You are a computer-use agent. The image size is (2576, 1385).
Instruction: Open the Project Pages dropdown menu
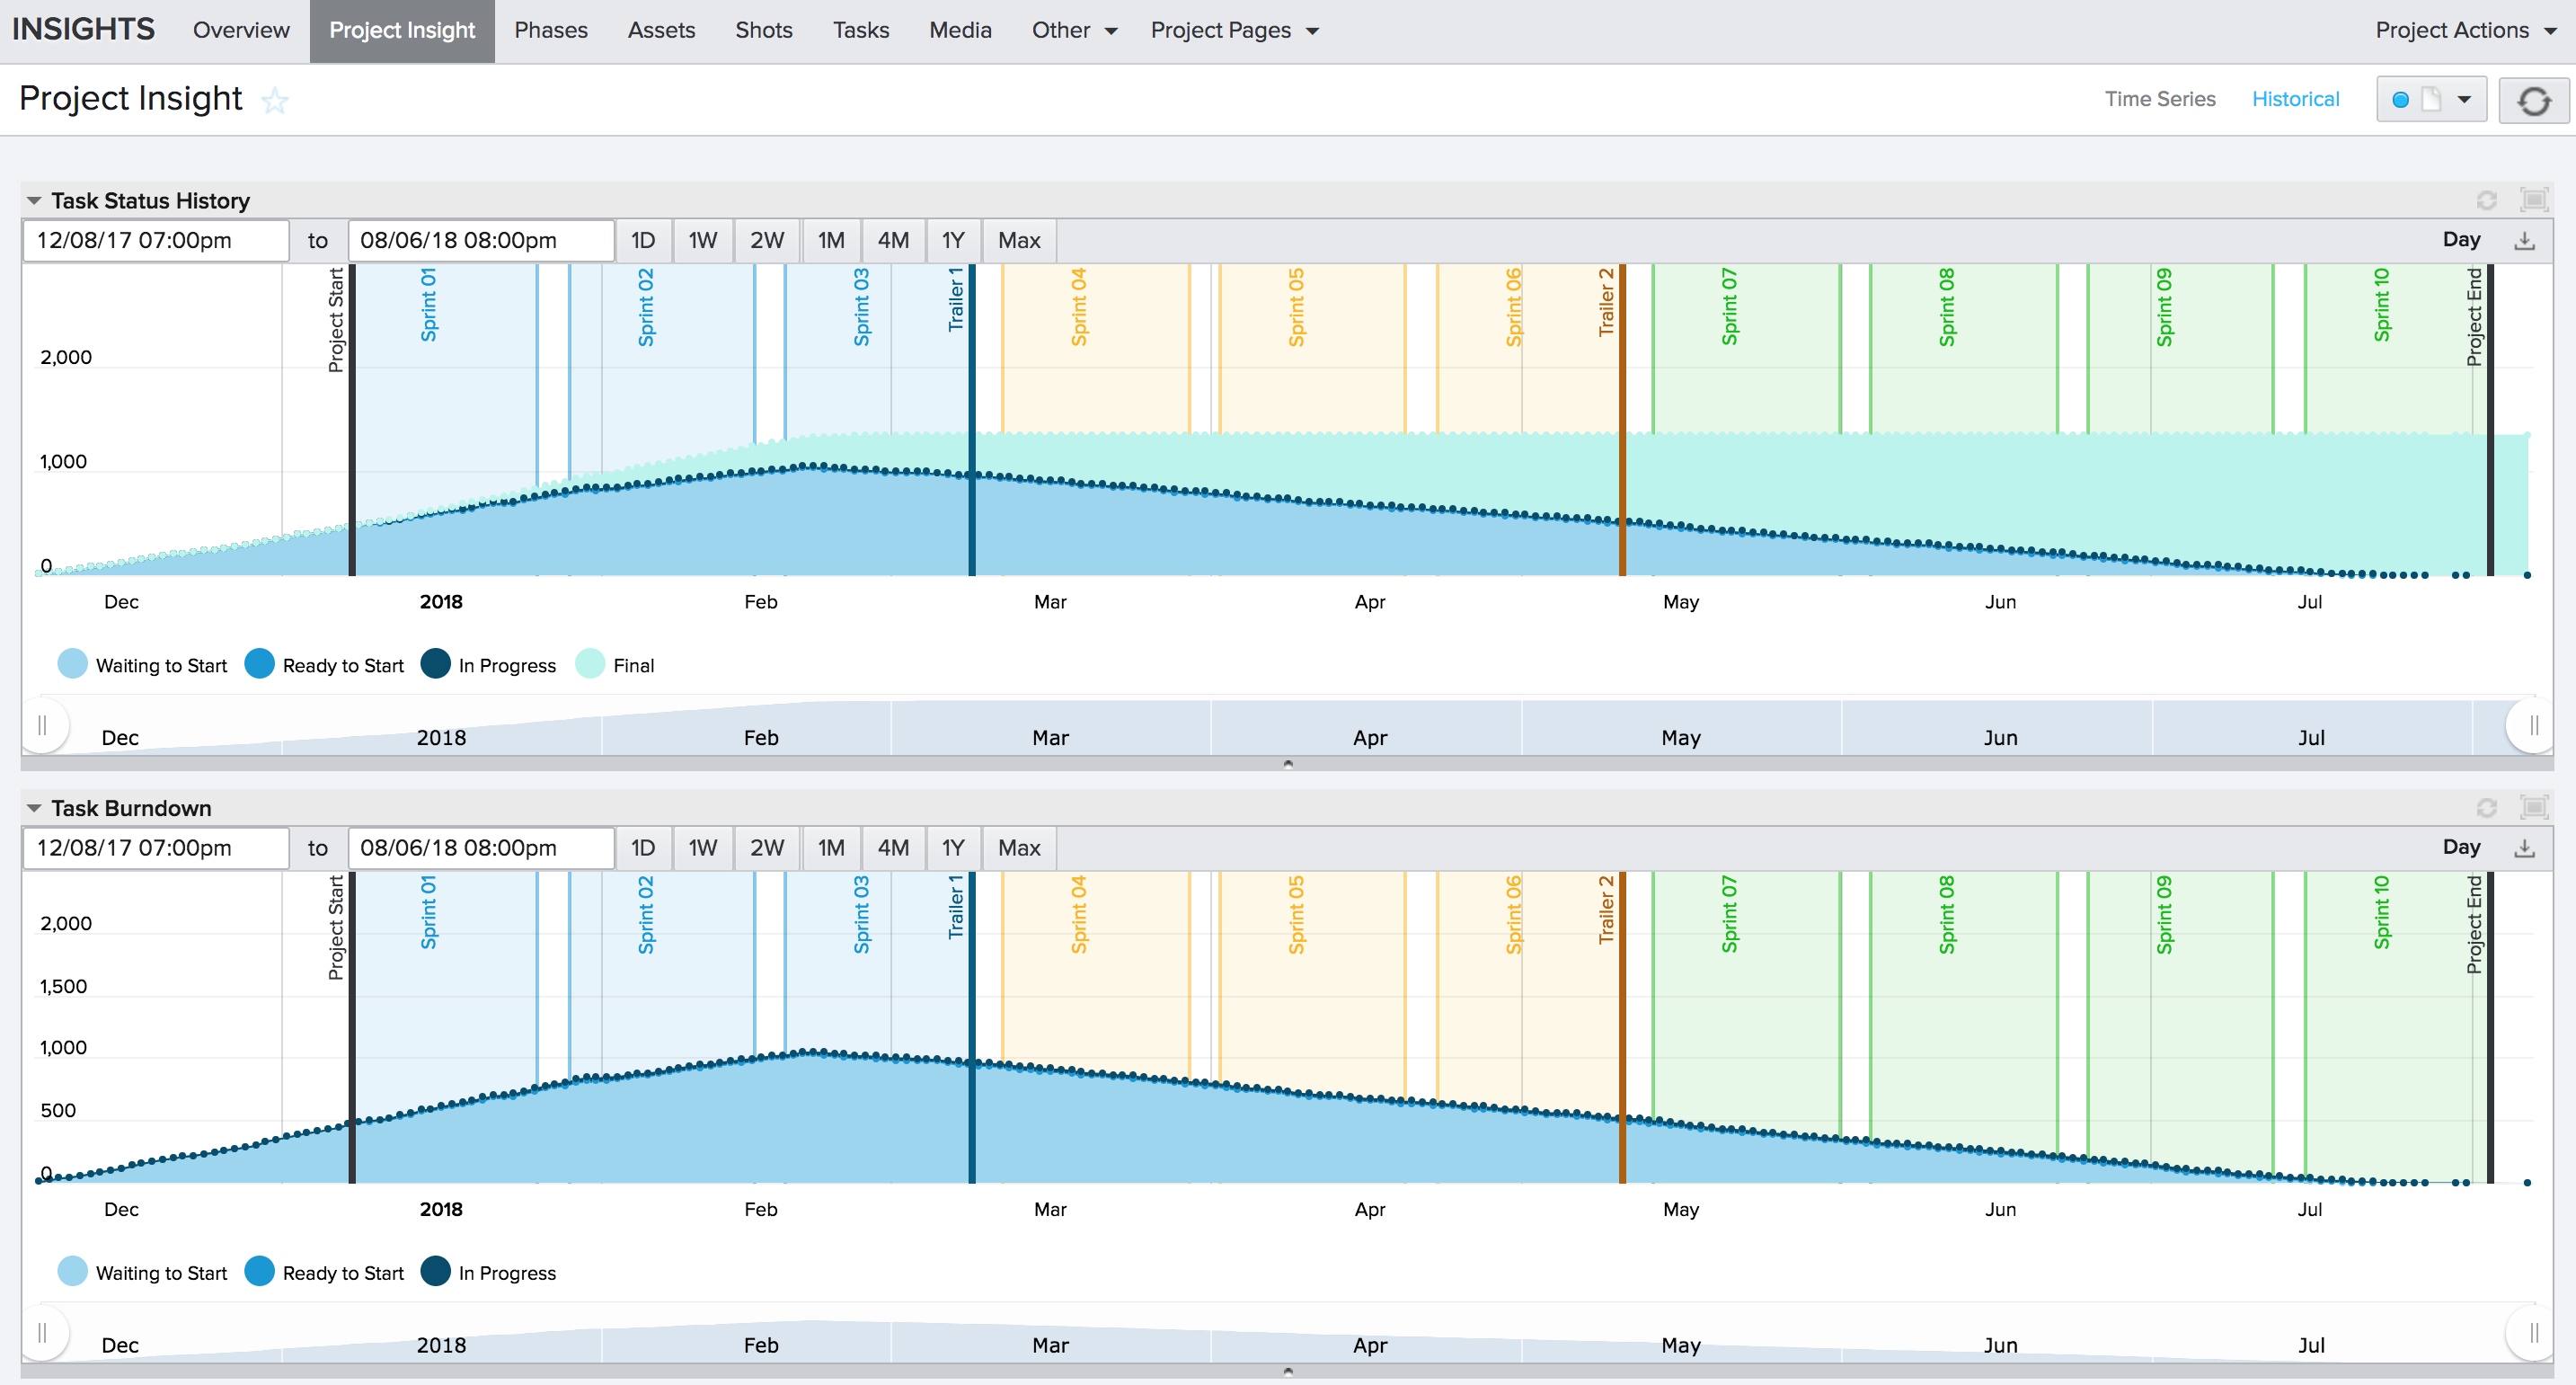pyautogui.click(x=1233, y=30)
